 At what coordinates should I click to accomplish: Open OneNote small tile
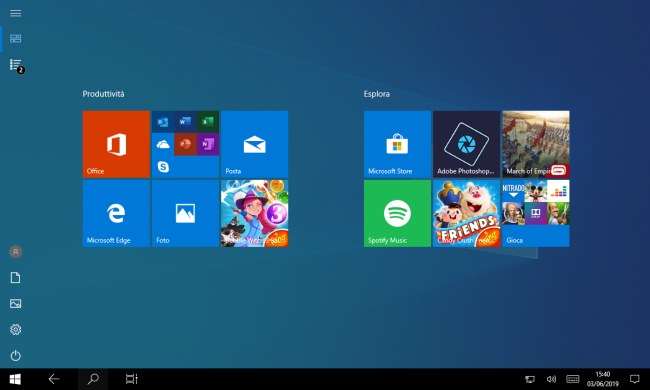[208, 144]
